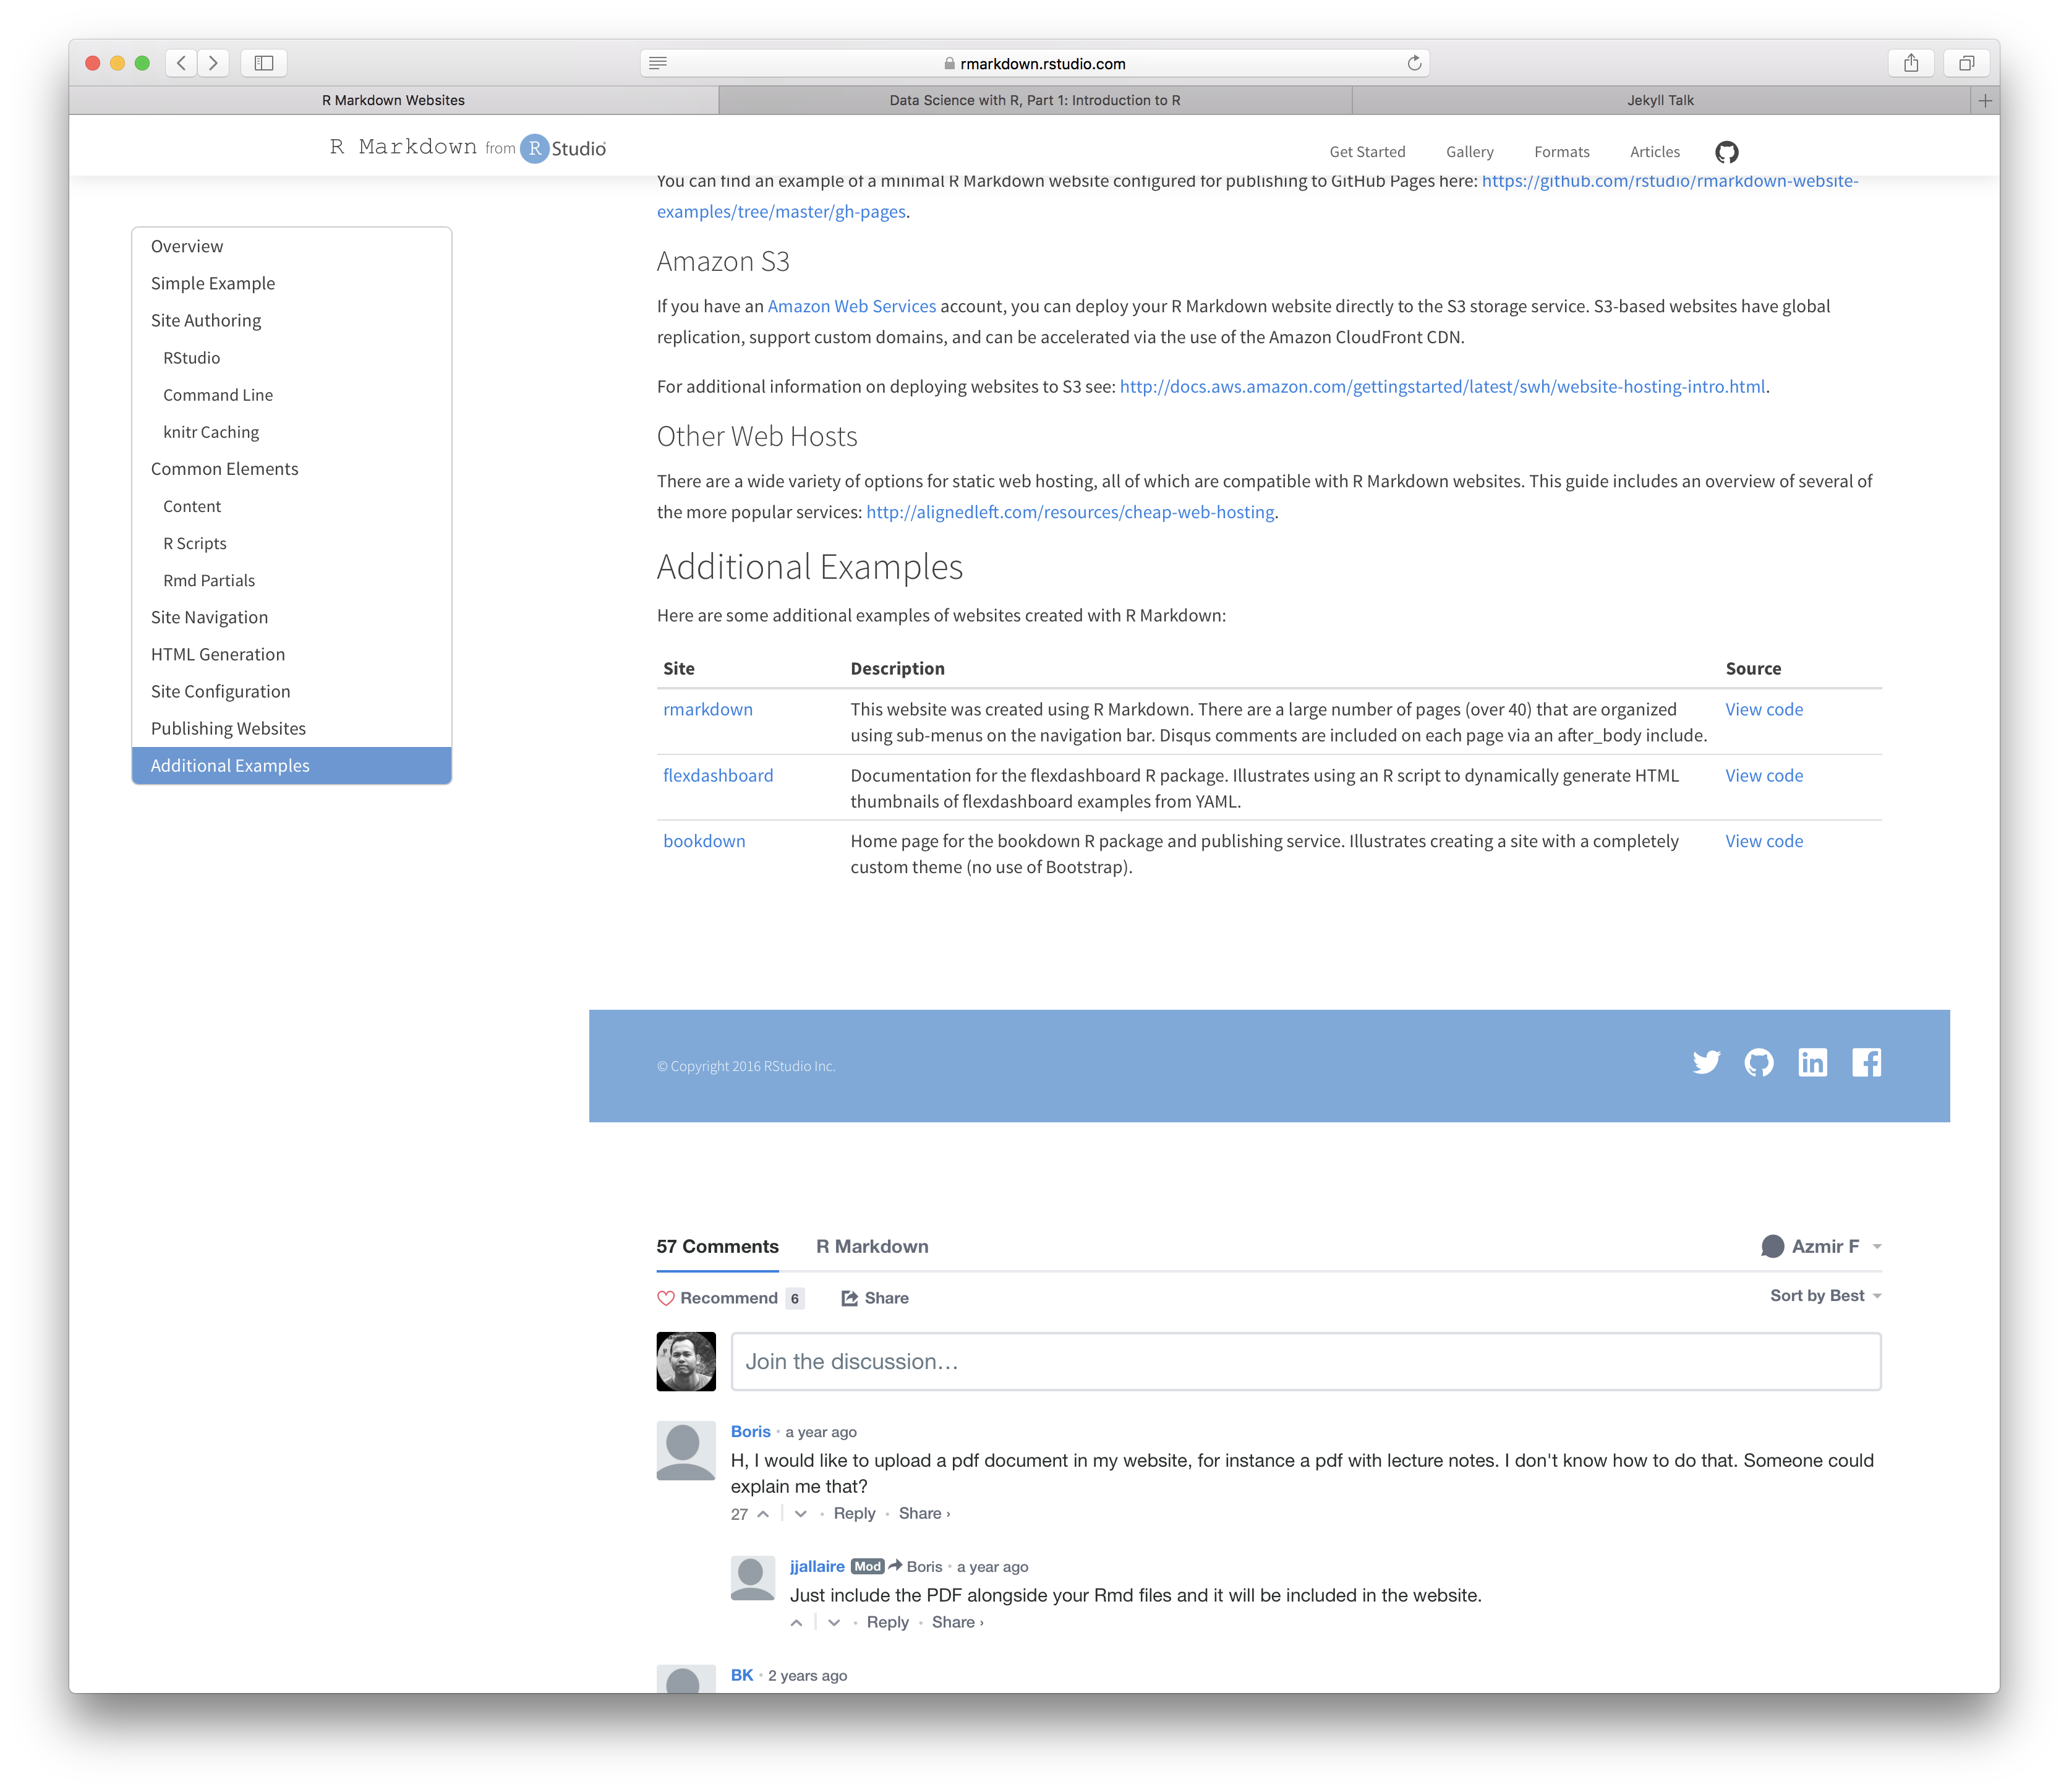Jump to knitr Caching in the sidebar
2069x1792 pixels.
[x=291, y=431]
